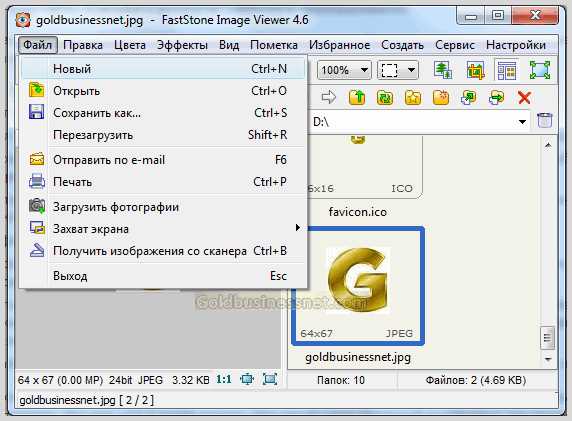Click the floppy disk save icon
572x421 pixels.
click(36, 112)
